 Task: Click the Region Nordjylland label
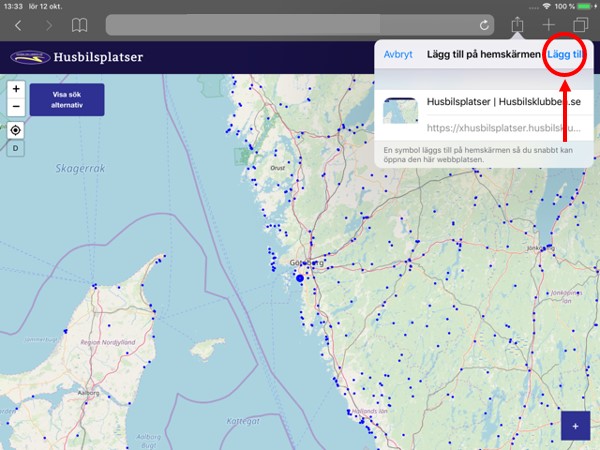(108, 342)
